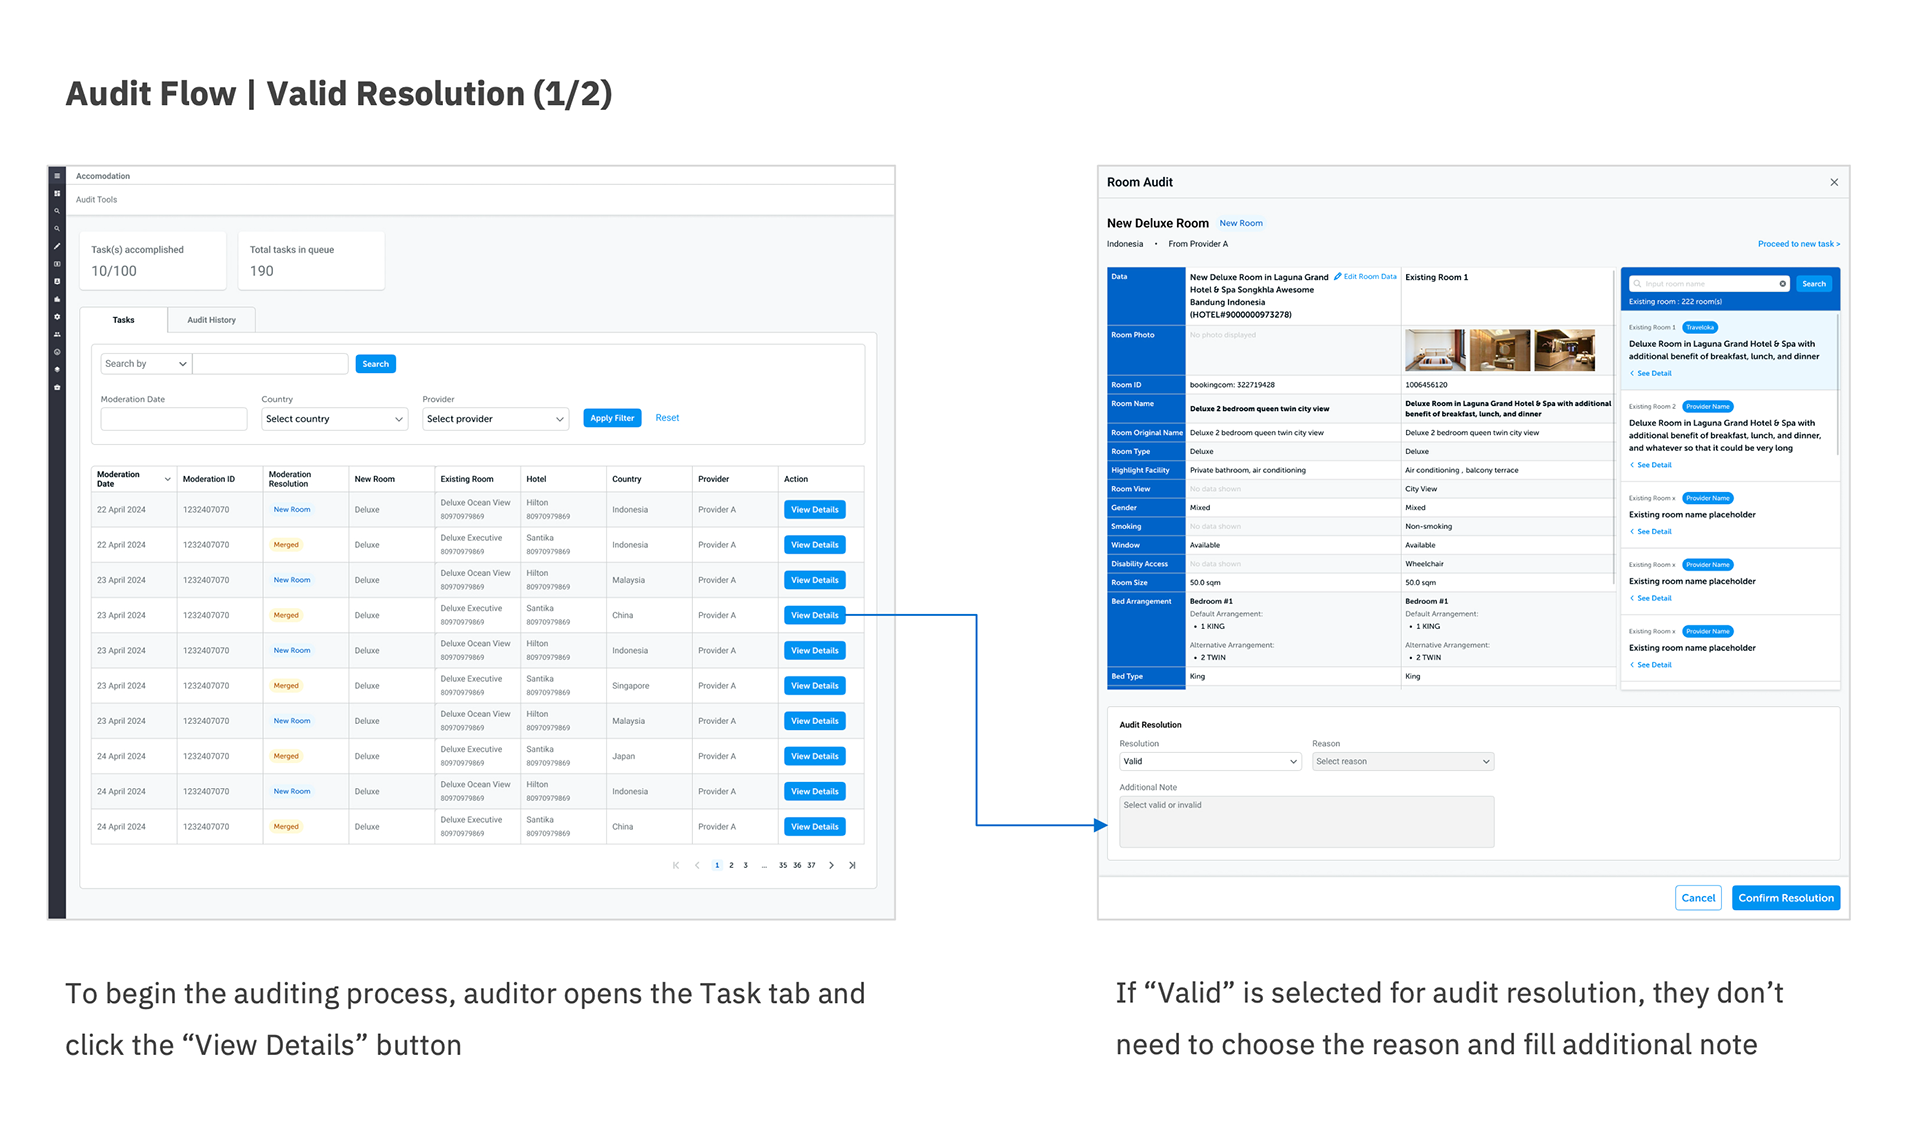Click the users group sidebar icon
The width and height of the screenshot is (1920, 1144).
tap(57, 334)
